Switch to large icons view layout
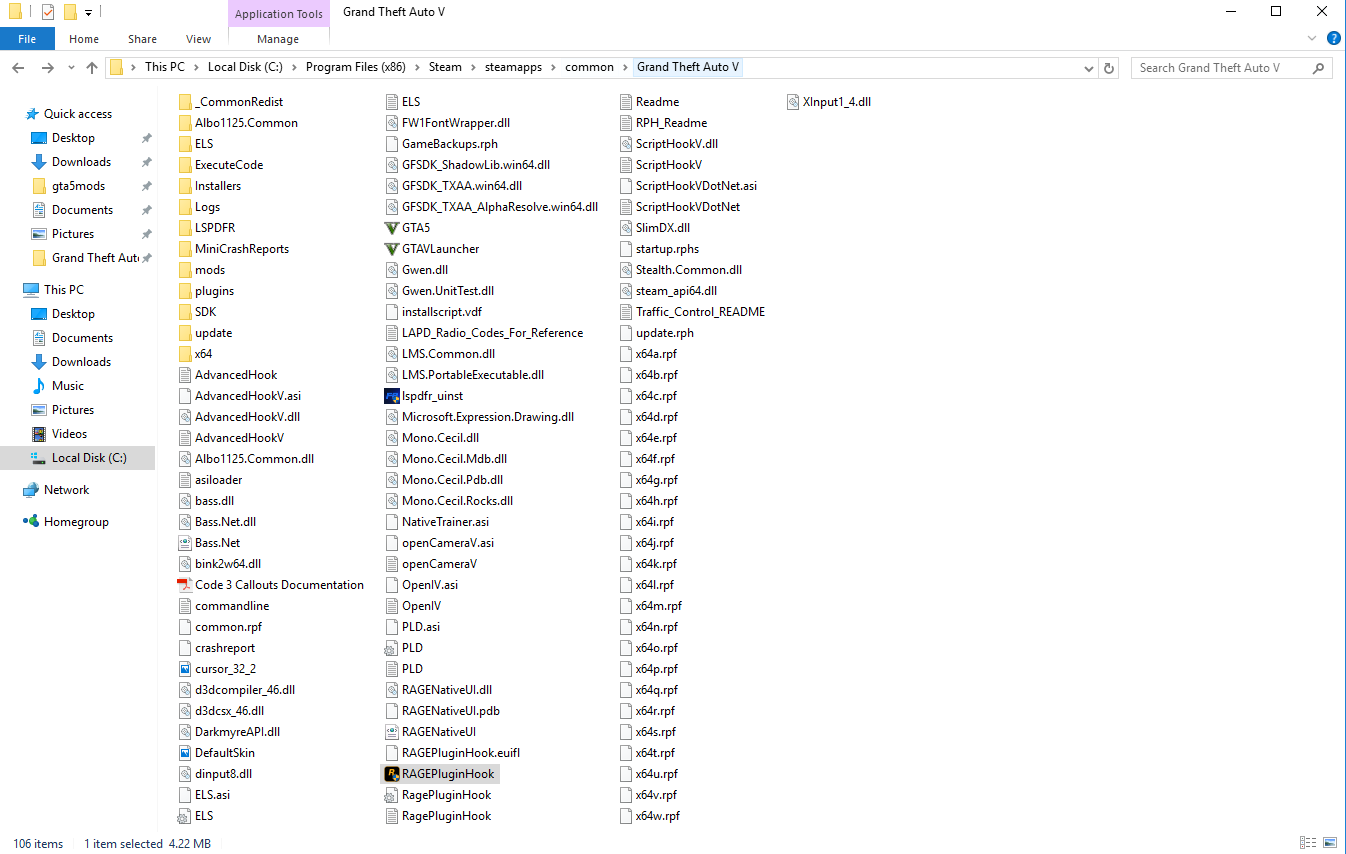The image size is (1346, 854). coord(1332,843)
